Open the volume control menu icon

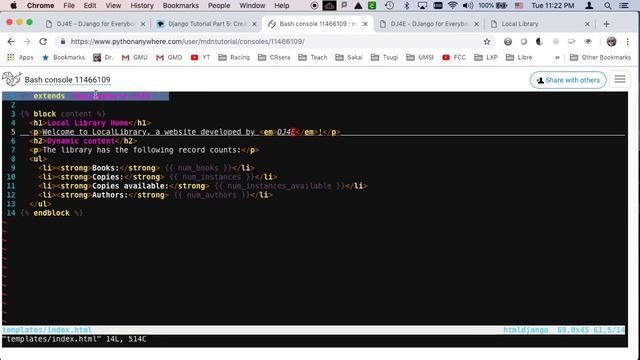(x=468, y=6)
